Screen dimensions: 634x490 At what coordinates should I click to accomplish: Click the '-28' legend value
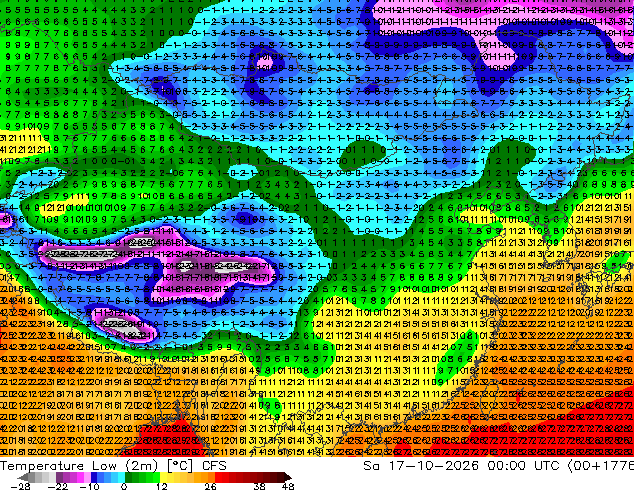[20, 486]
